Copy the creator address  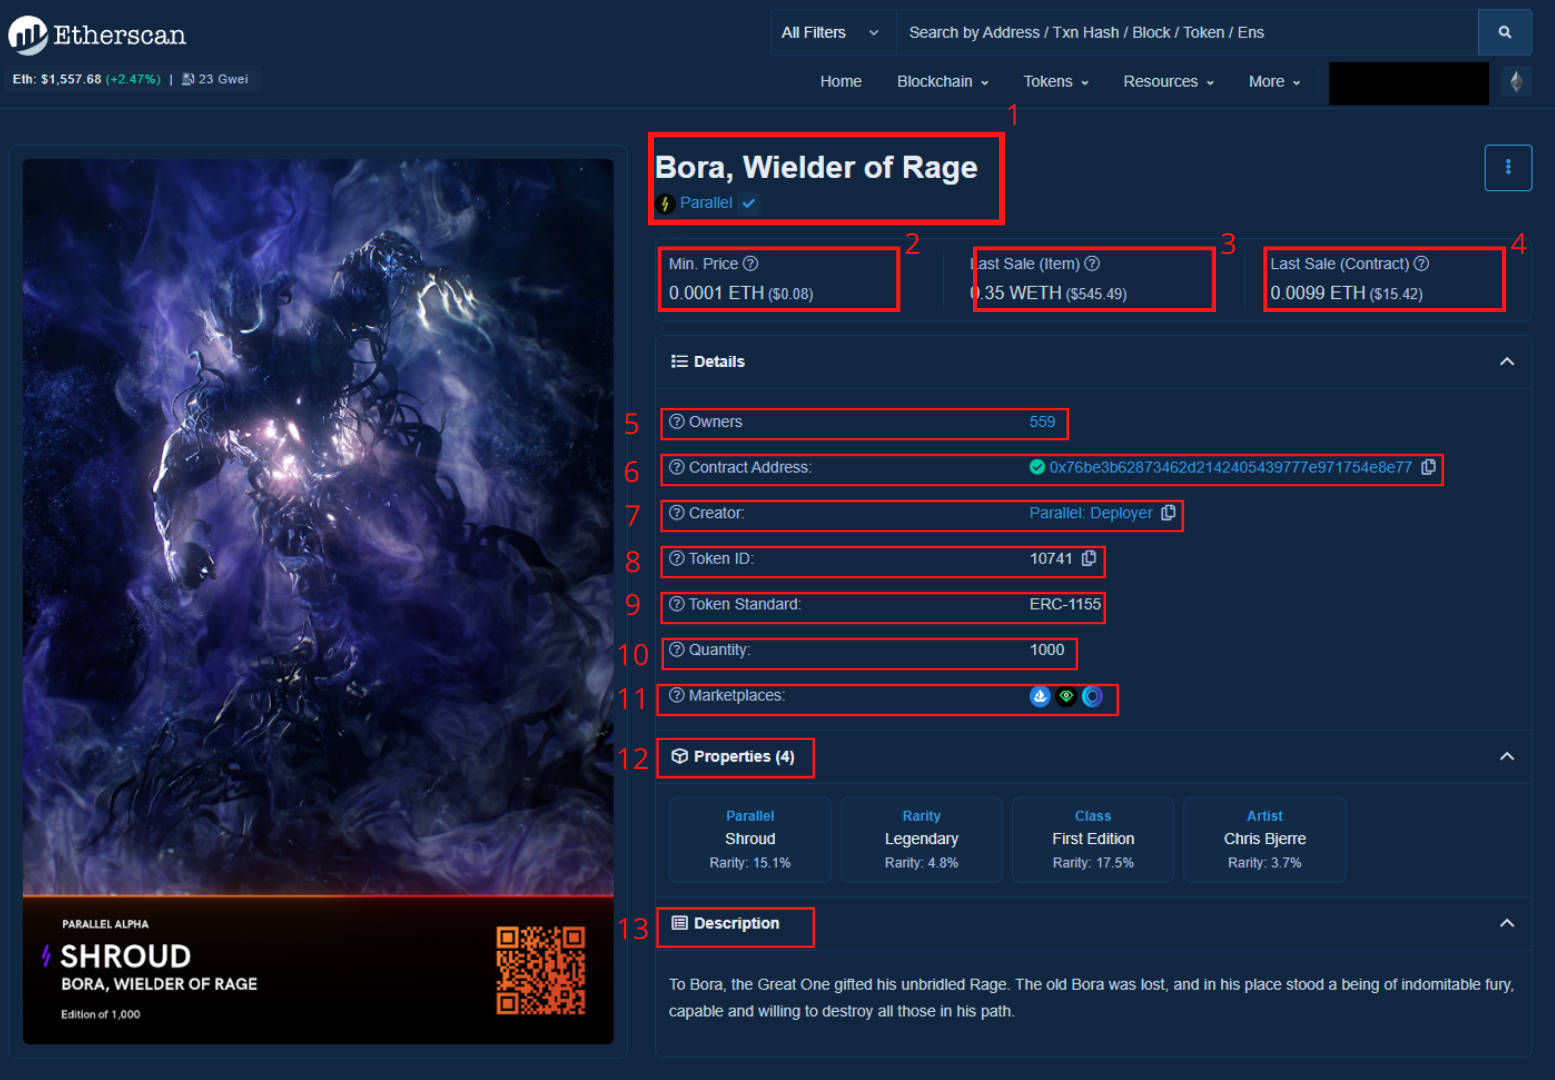click(x=1168, y=513)
